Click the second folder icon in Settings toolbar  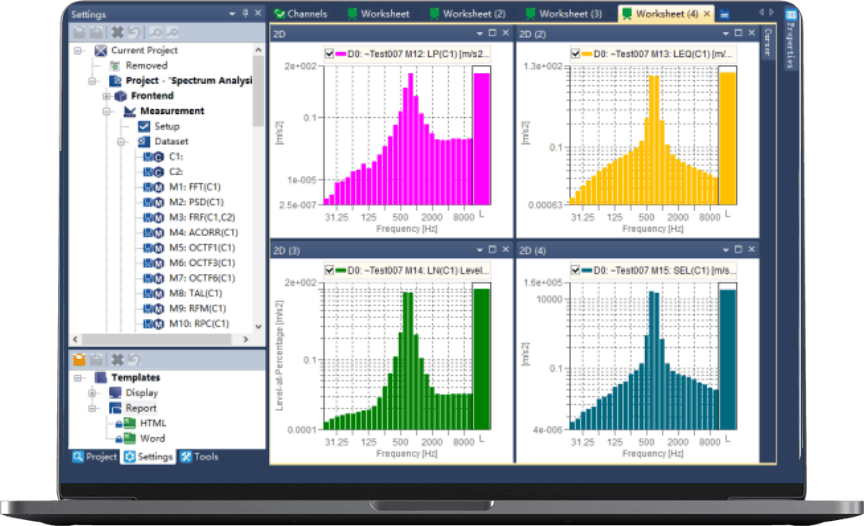click(96, 32)
